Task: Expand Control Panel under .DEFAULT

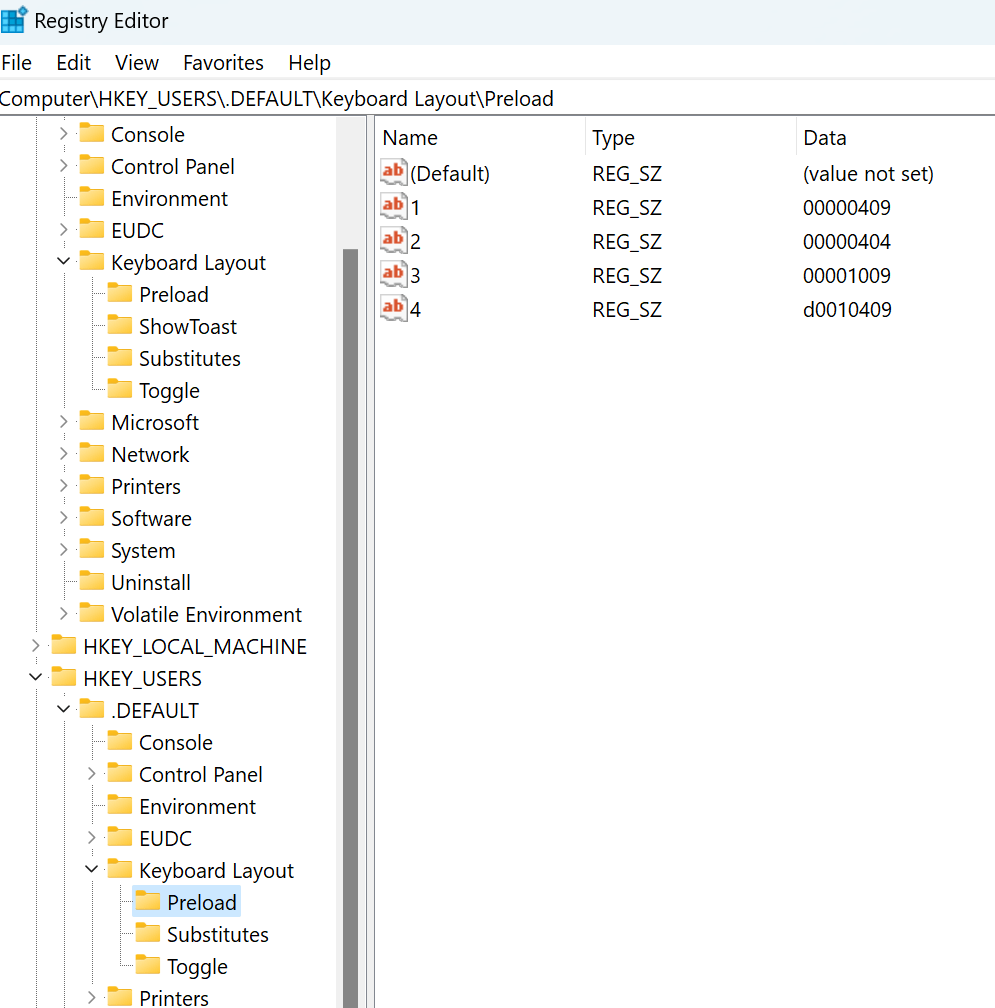Action: [91, 773]
